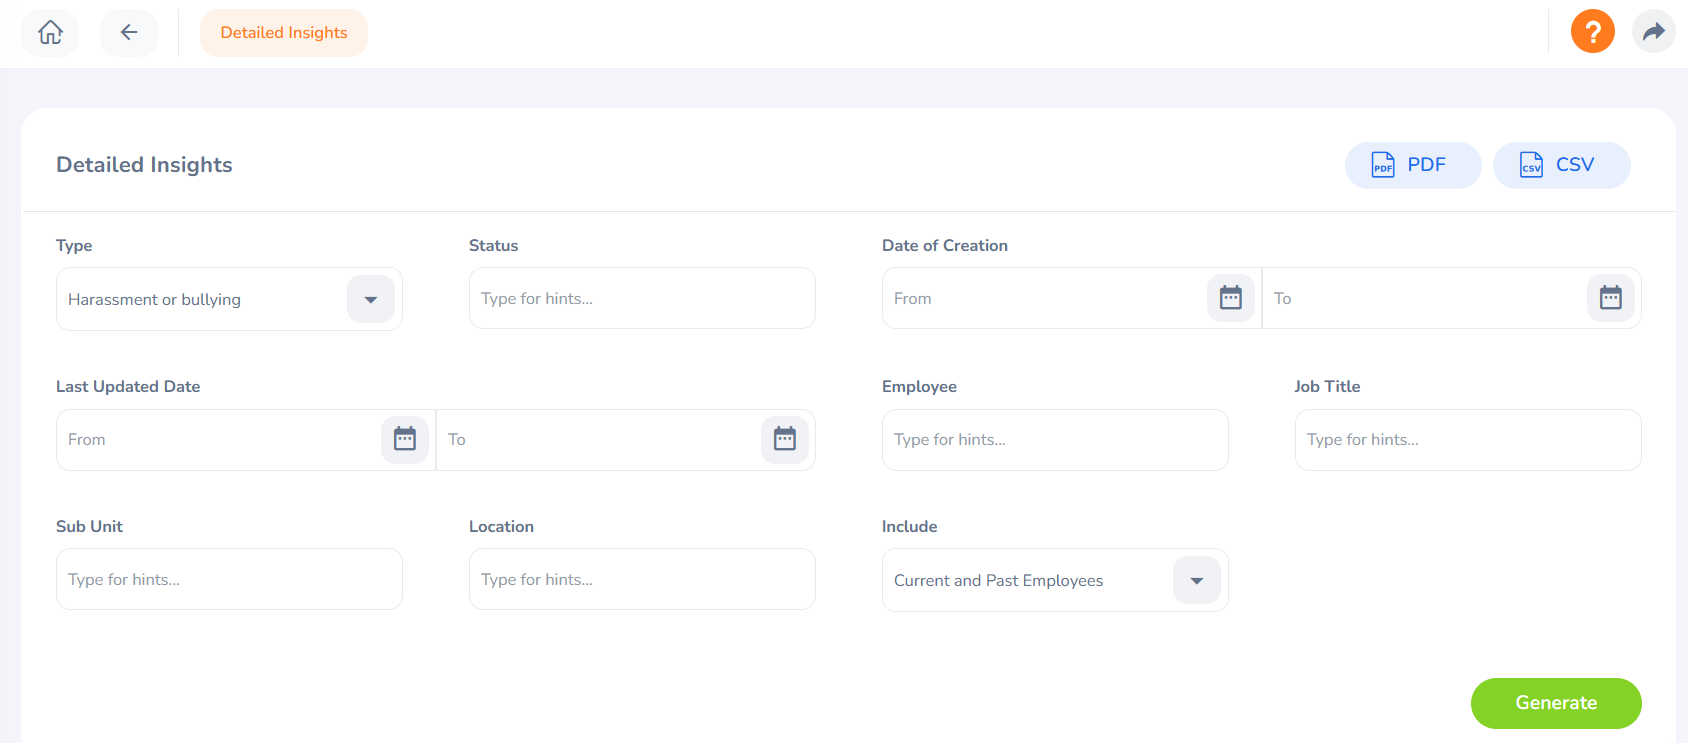The image size is (1688, 743).
Task: Expand the Include dropdown arrow
Action: (x=1196, y=580)
